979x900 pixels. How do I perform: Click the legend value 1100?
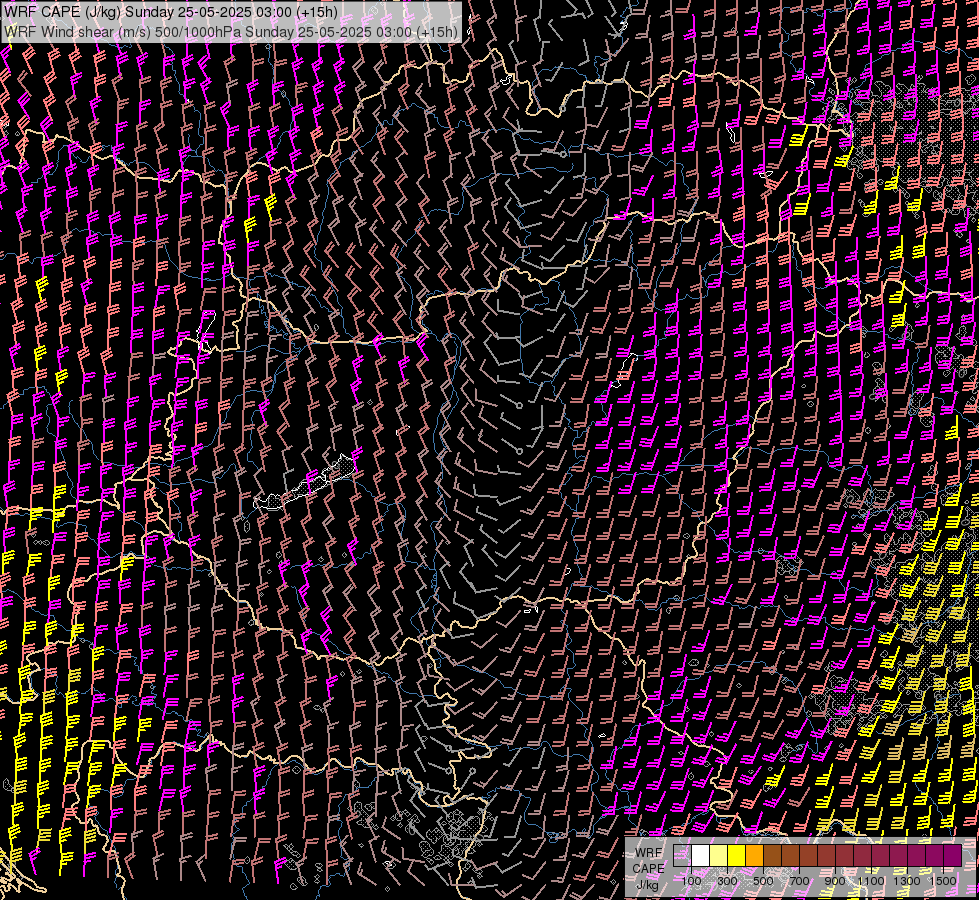point(871,881)
